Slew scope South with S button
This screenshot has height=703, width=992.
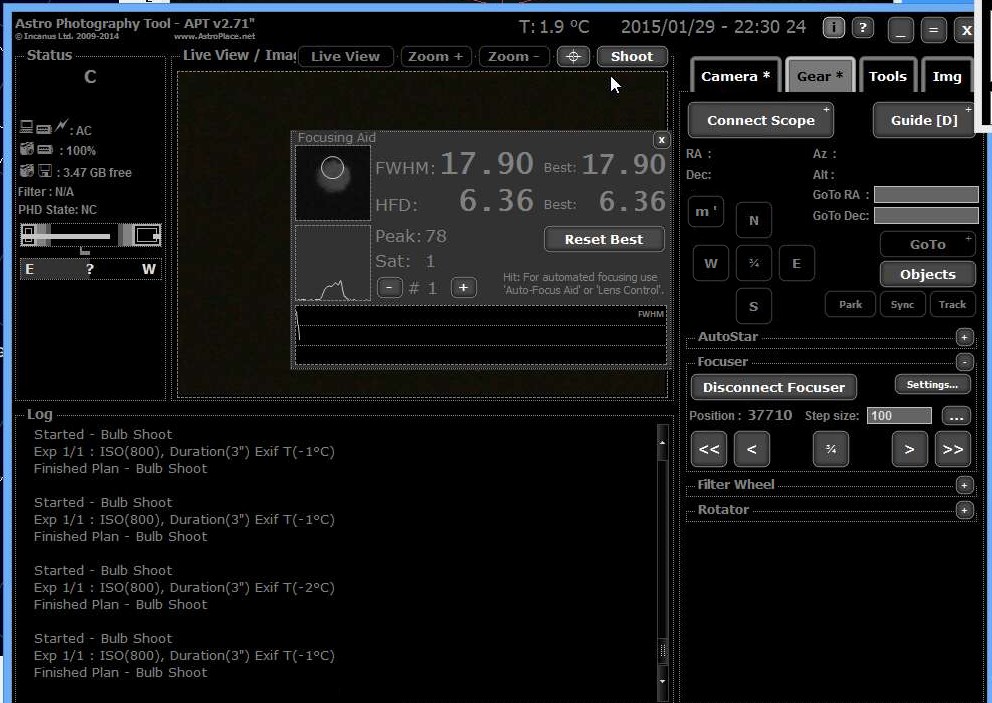753,306
